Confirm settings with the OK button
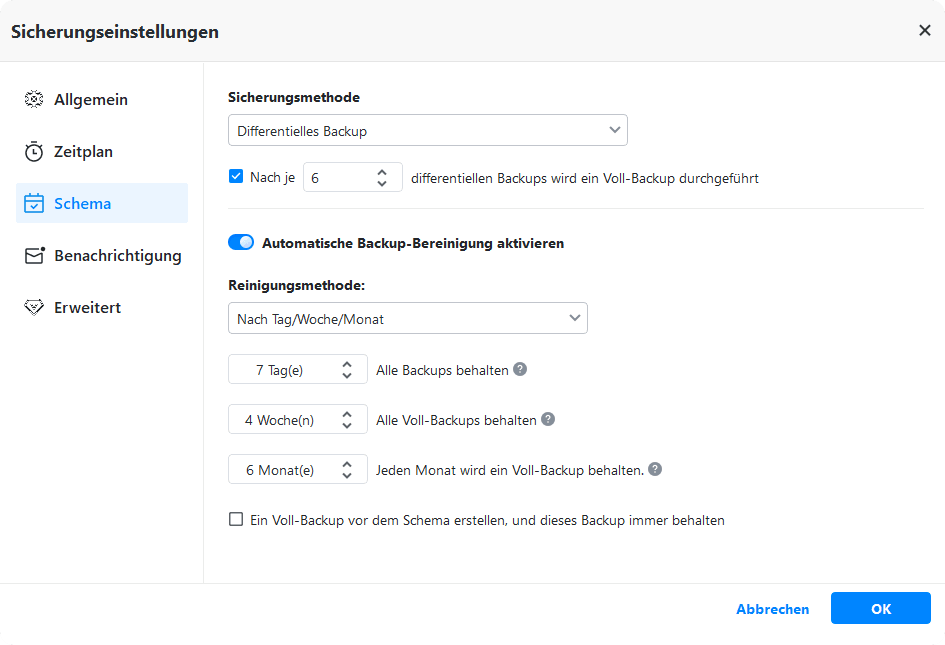 pos(880,609)
